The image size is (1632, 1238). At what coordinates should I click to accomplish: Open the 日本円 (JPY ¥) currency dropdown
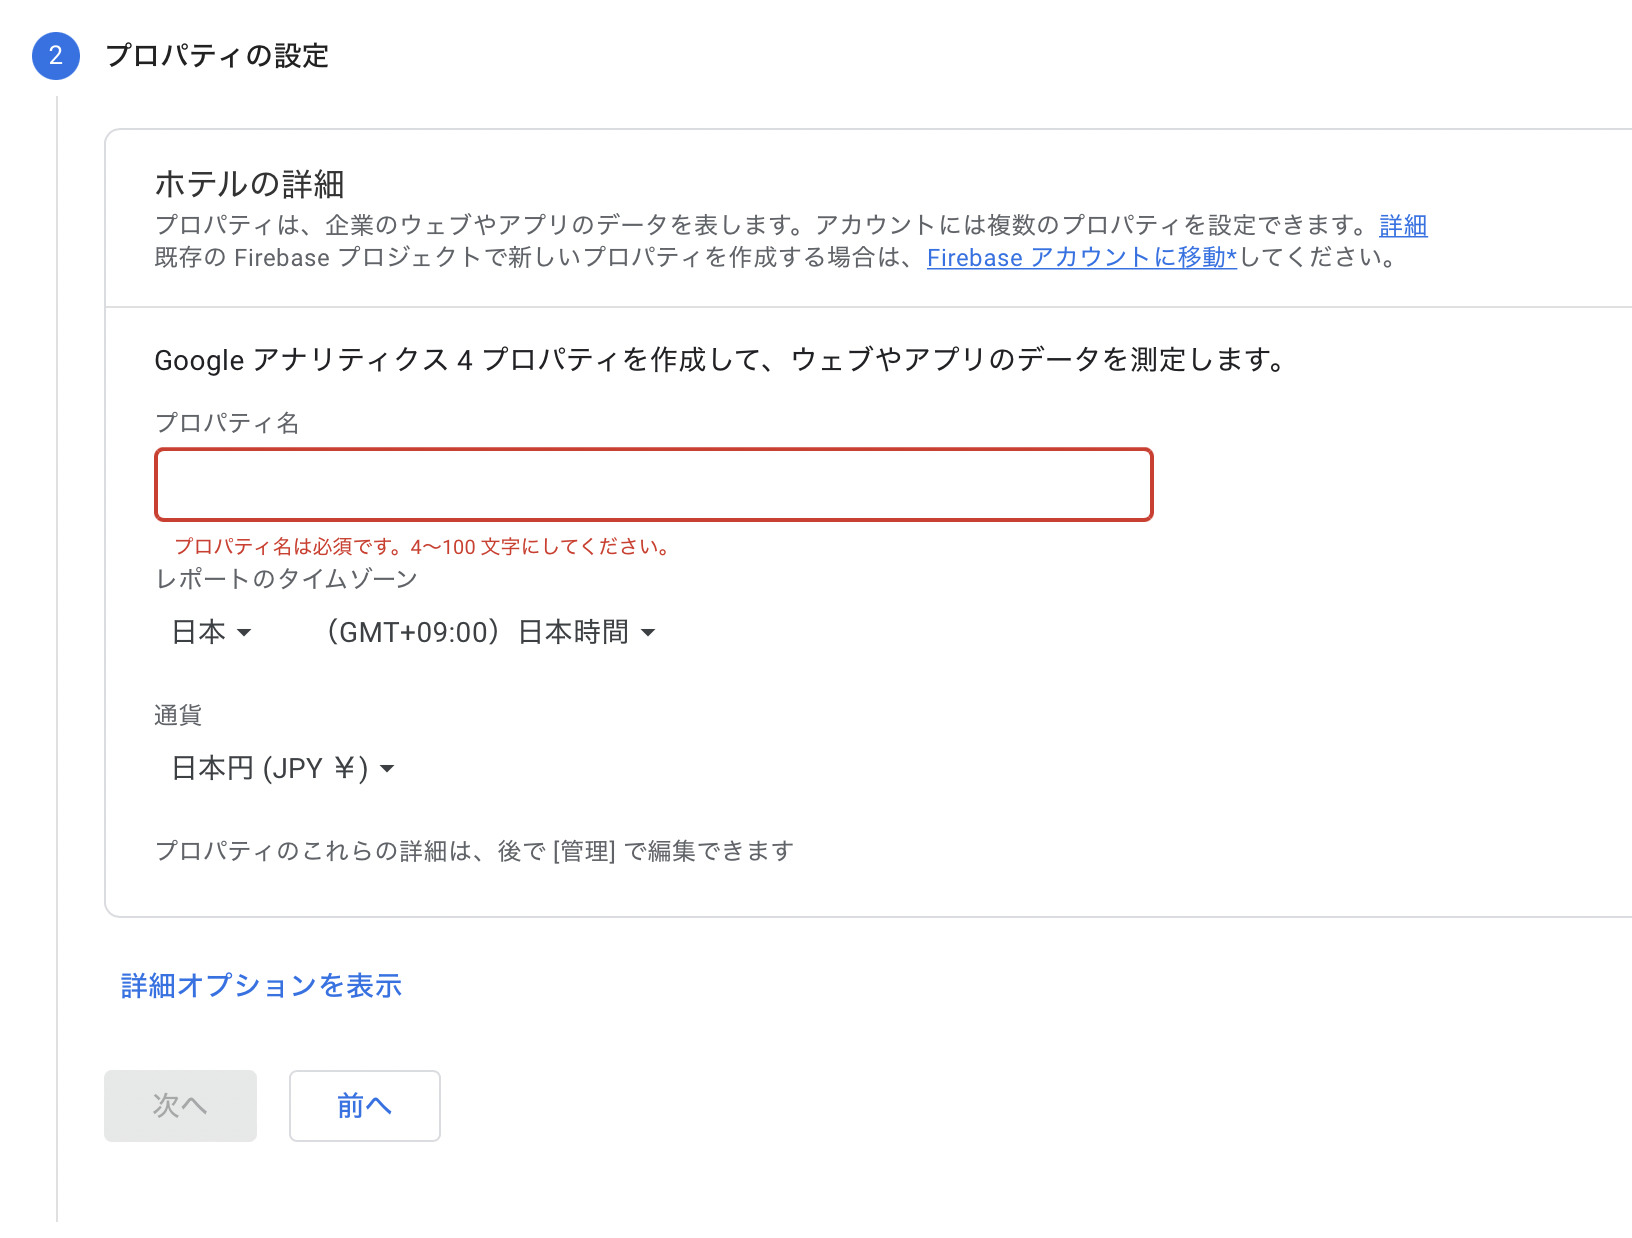(x=284, y=768)
